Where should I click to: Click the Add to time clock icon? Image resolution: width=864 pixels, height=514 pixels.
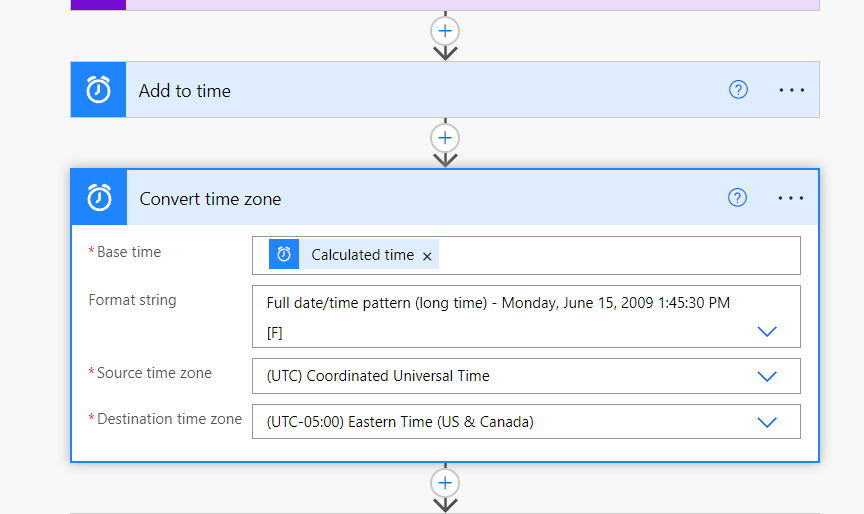[98, 90]
